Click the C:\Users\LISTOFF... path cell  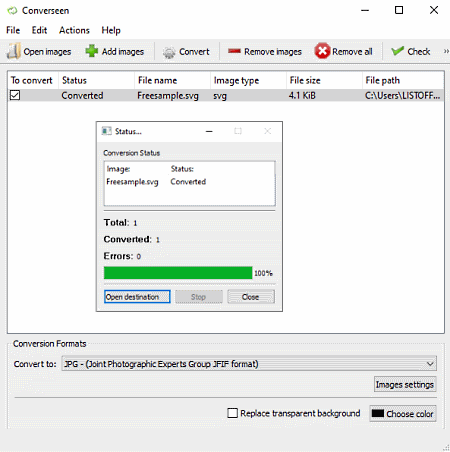[402, 96]
